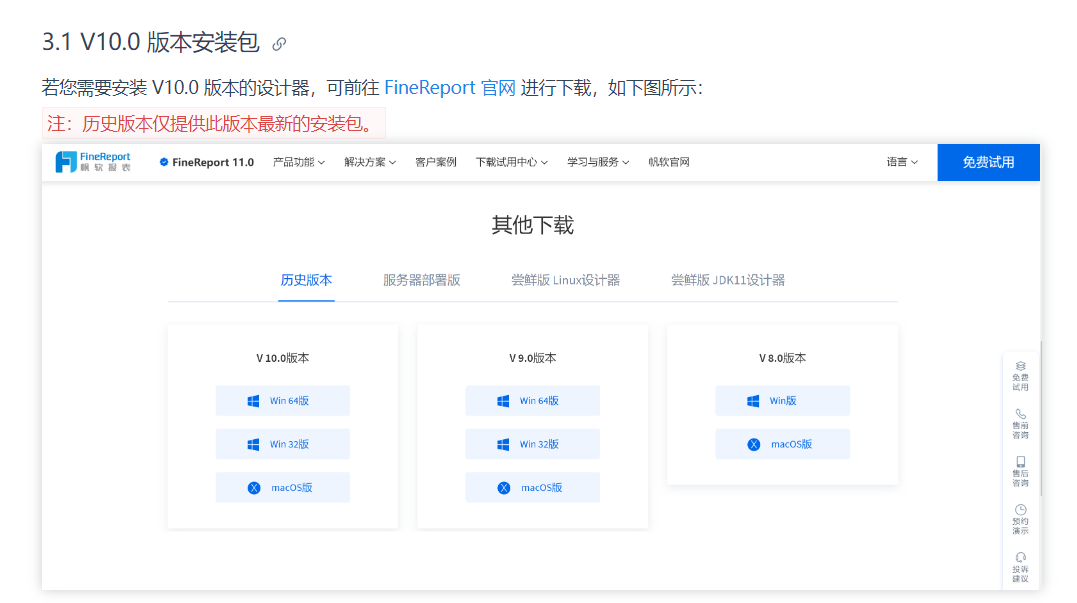This screenshot has width=1077, height=603.
Task: Click the 免费试用 blue button
Action: [x=988, y=163]
